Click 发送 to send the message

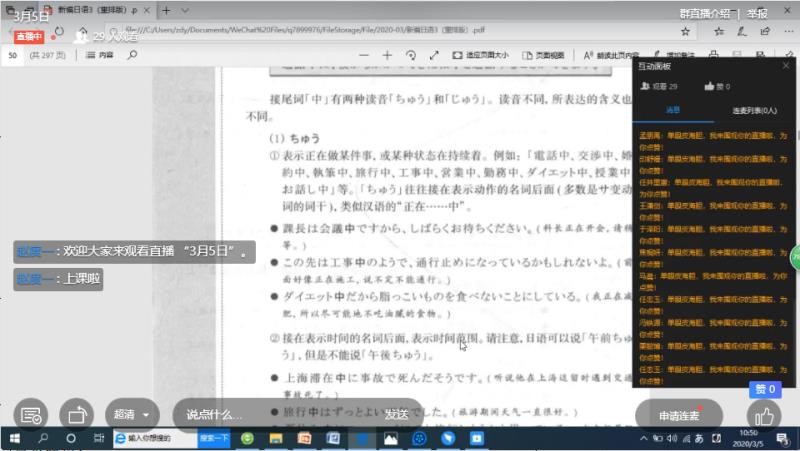click(x=396, y=414)
